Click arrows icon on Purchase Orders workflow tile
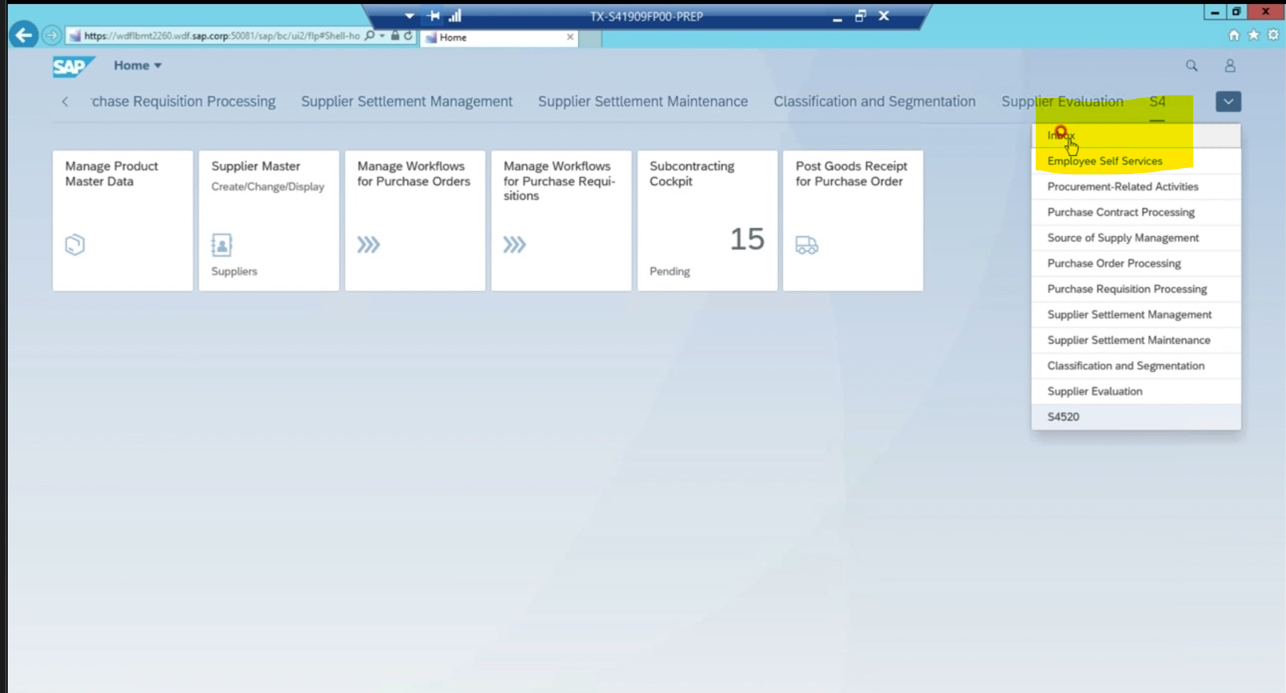 coord(368,244)
